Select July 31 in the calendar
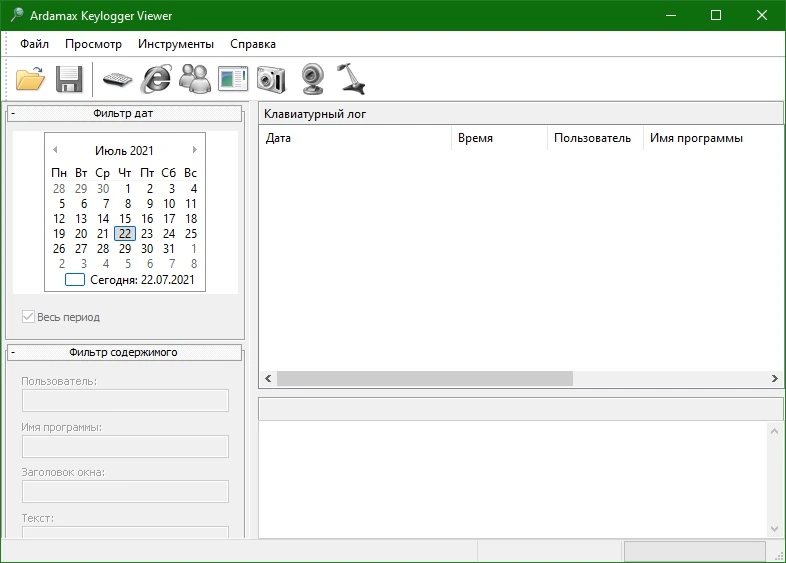Viewport: 786px width, 563px height. coord(169,249)
